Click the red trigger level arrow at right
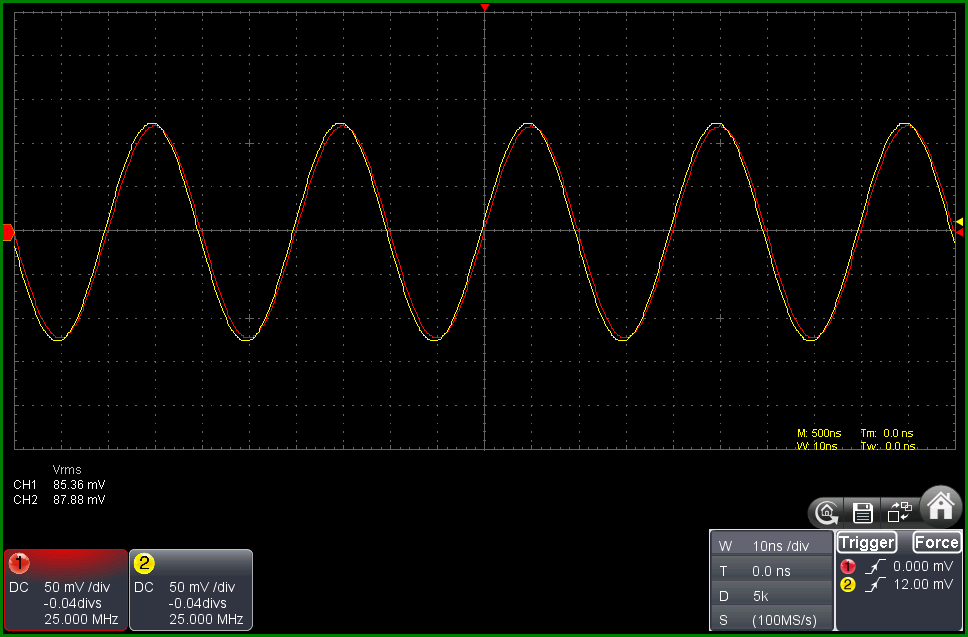968x637 pixels. (959, 232)
